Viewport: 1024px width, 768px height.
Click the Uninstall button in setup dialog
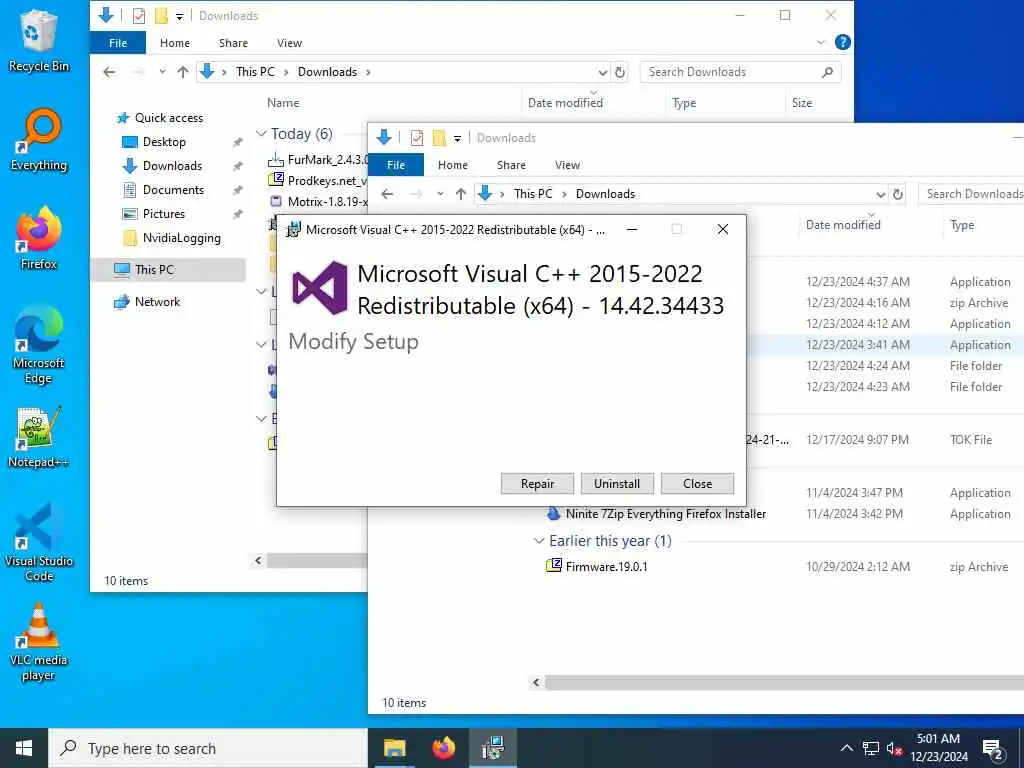[x=616, y=484]
